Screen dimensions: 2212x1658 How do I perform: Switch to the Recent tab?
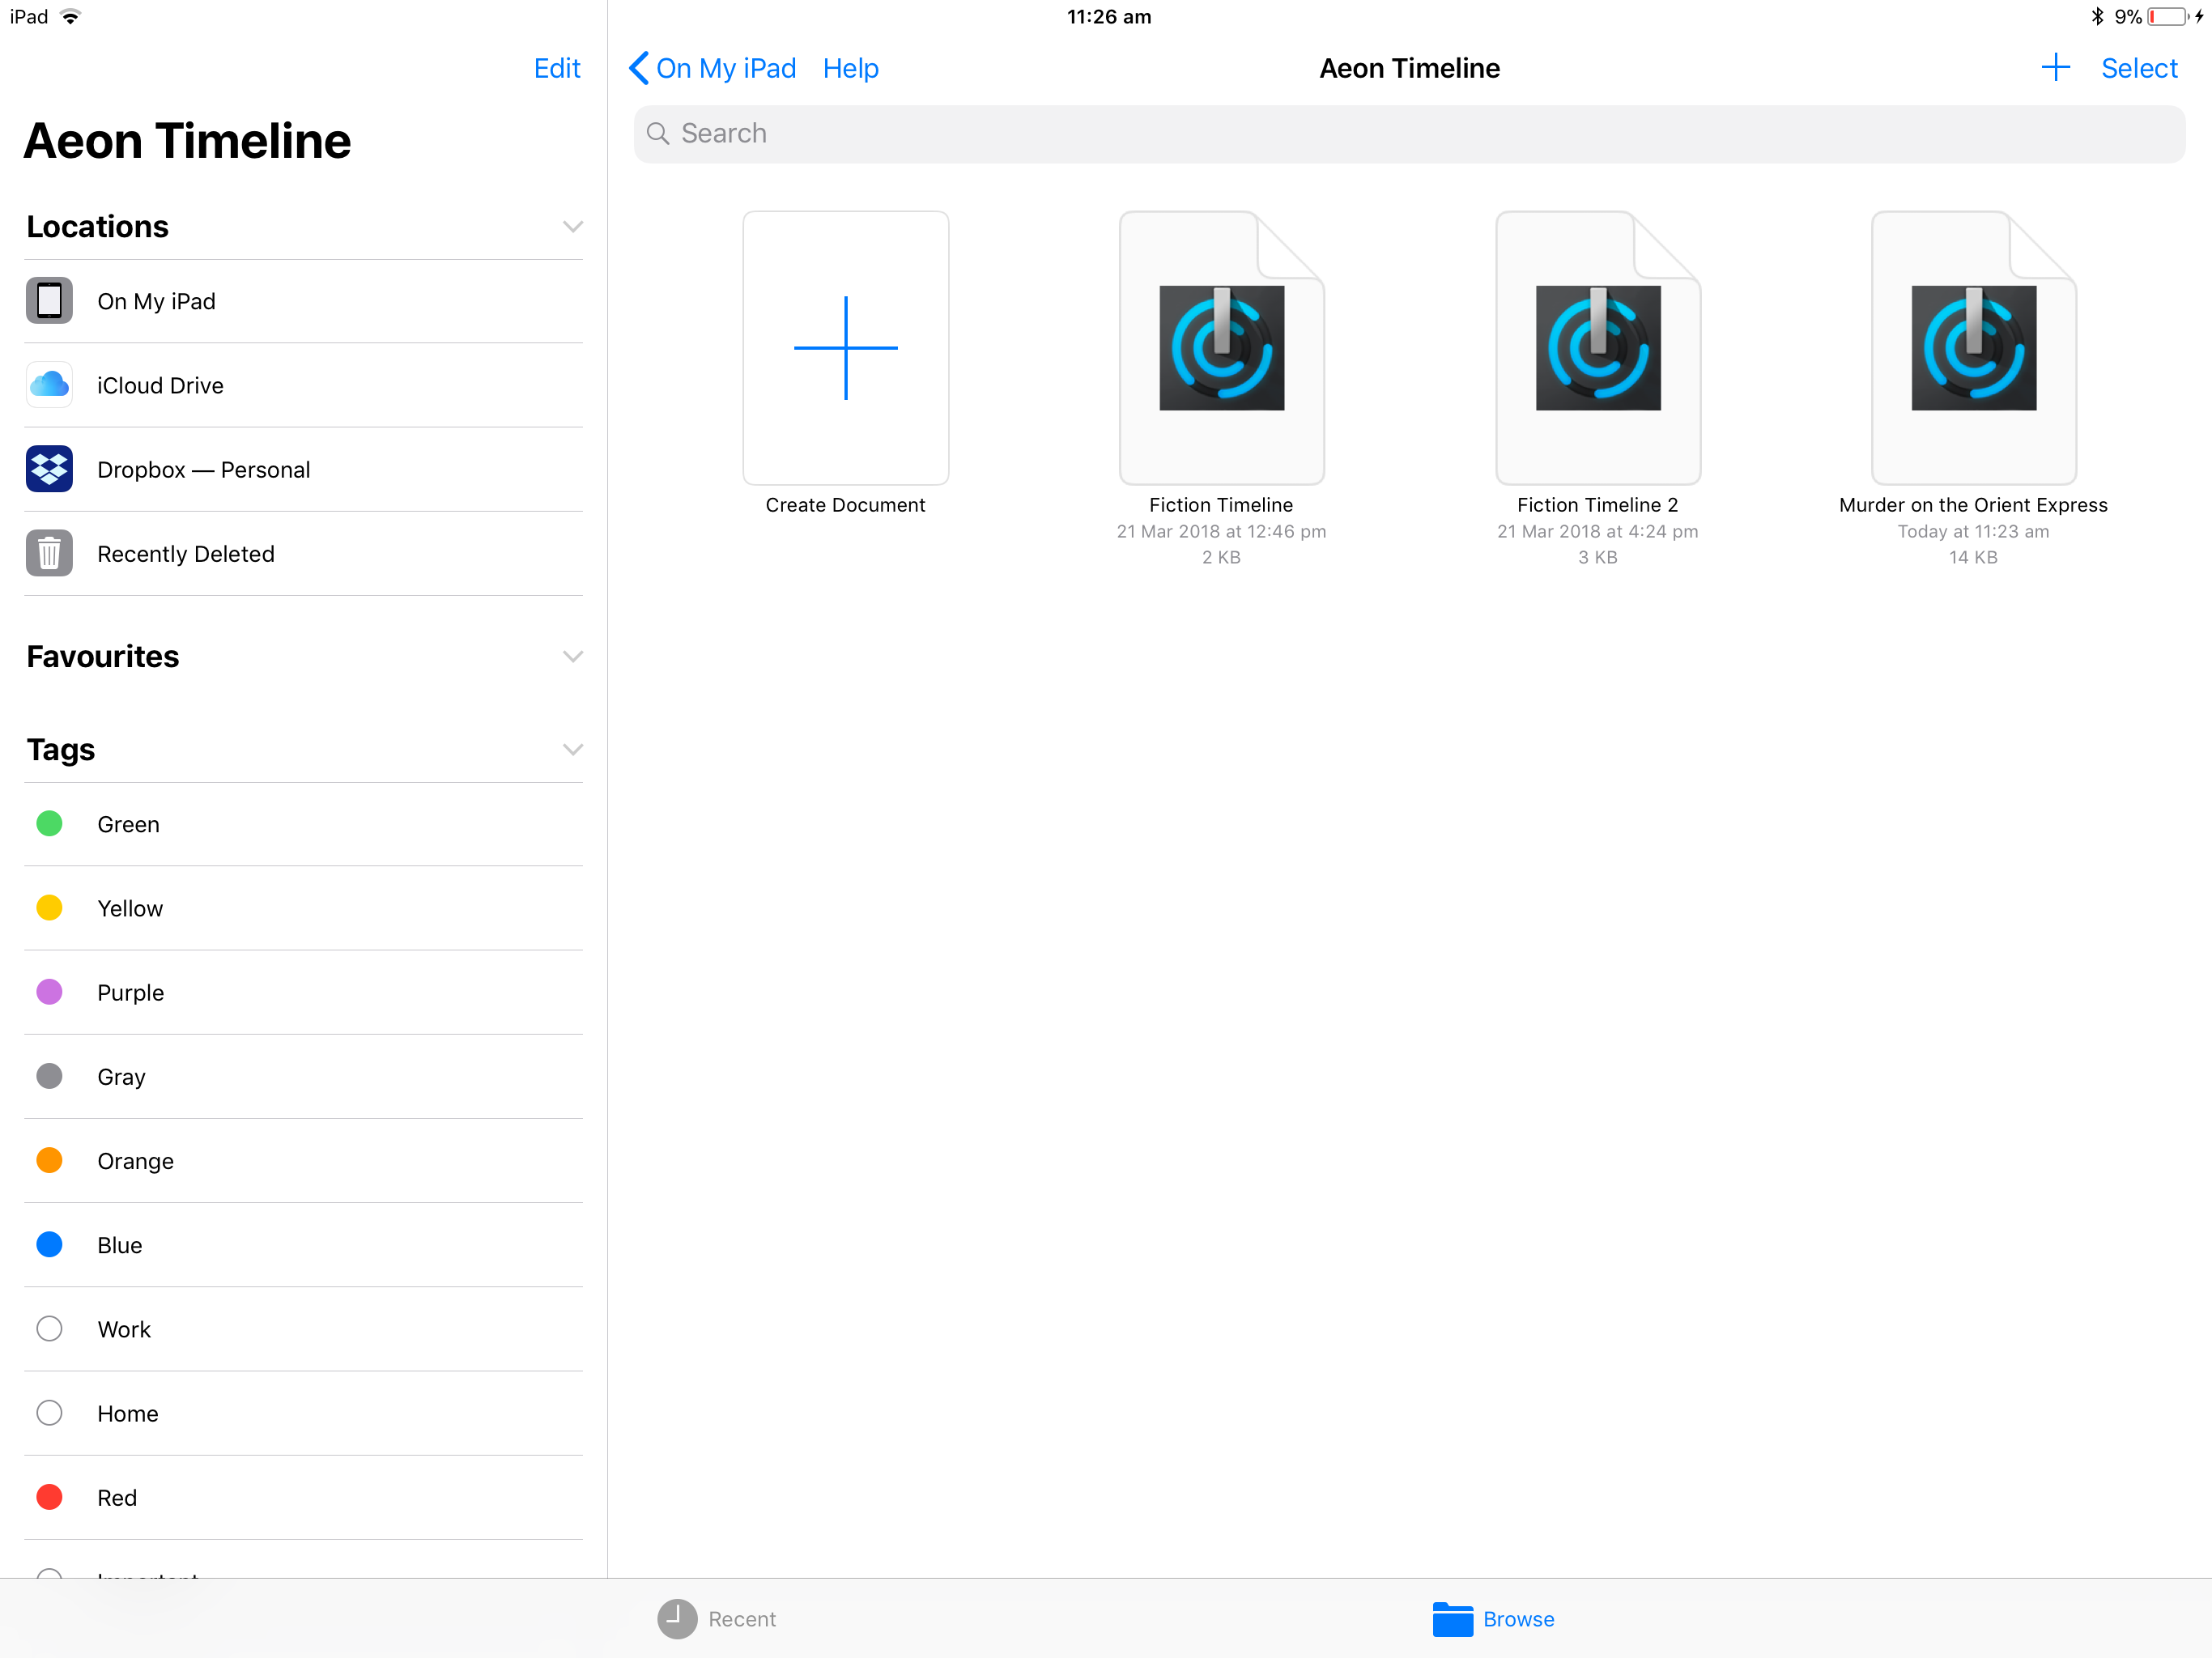(x=717, y=1619)
